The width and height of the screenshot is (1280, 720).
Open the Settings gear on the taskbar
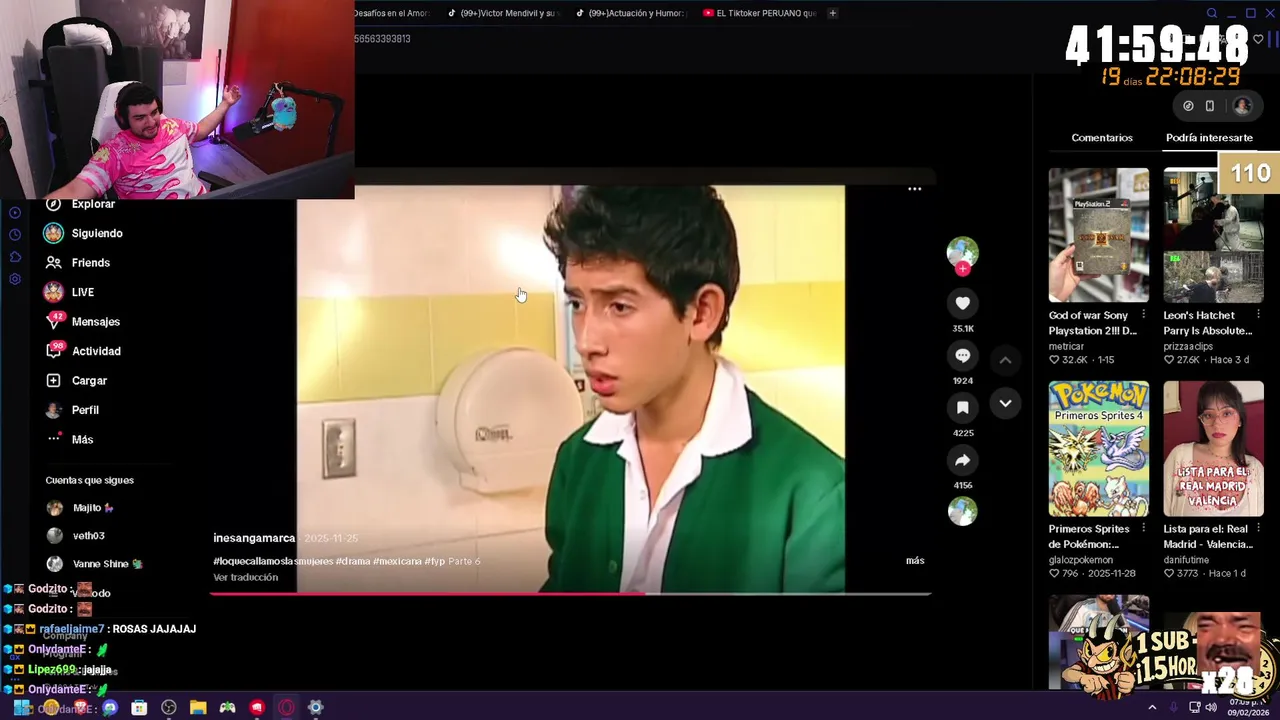[315, 707]
